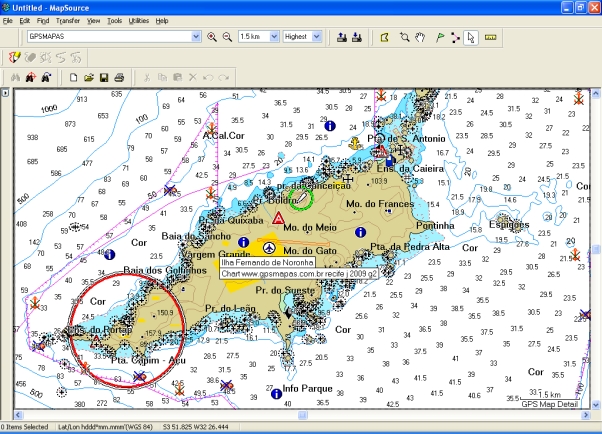602x434 pixels.
Task: Toggle the Zoom tool with magnifier
Action: tap(404, 37)
